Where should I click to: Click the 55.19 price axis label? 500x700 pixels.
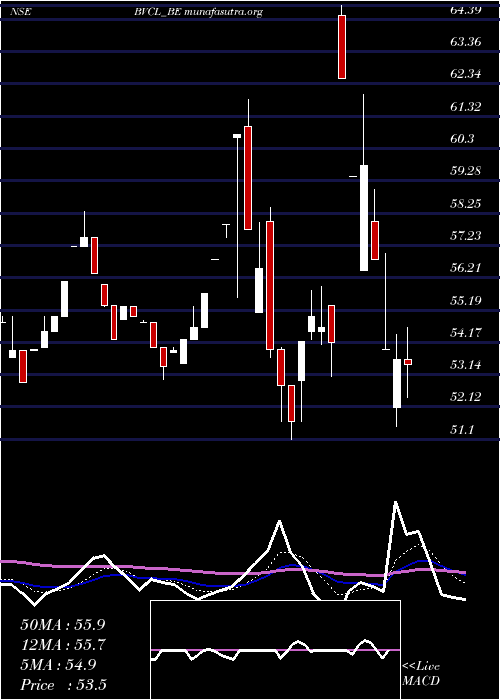[x=466, y=300]
